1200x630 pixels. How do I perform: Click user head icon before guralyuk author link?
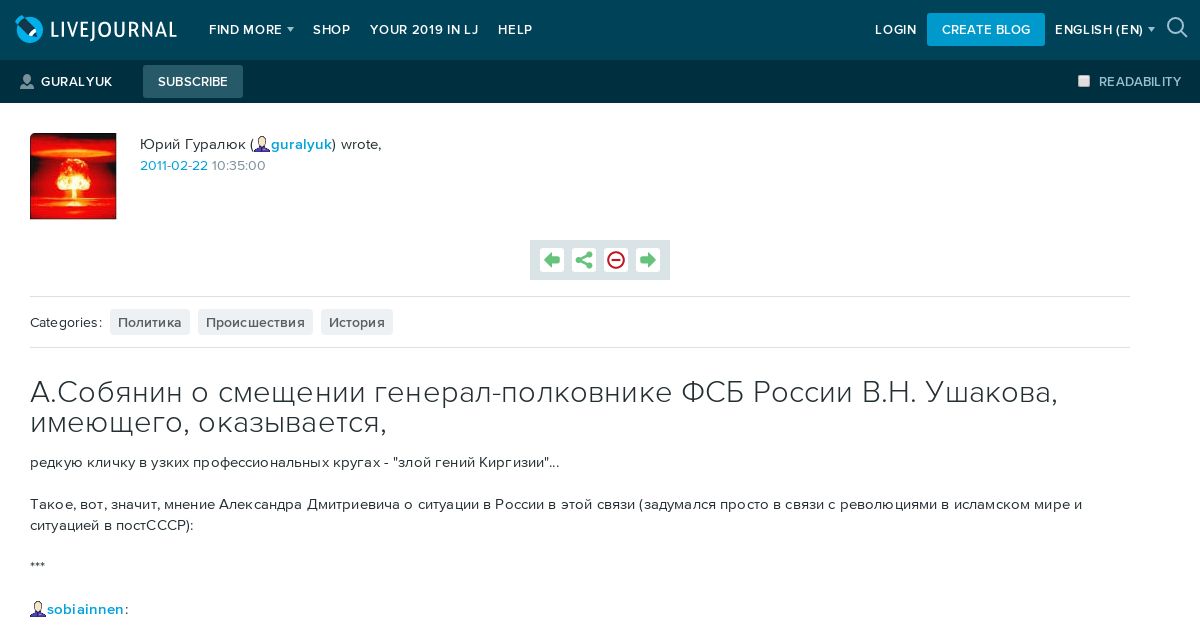click(x=262, y=144)
